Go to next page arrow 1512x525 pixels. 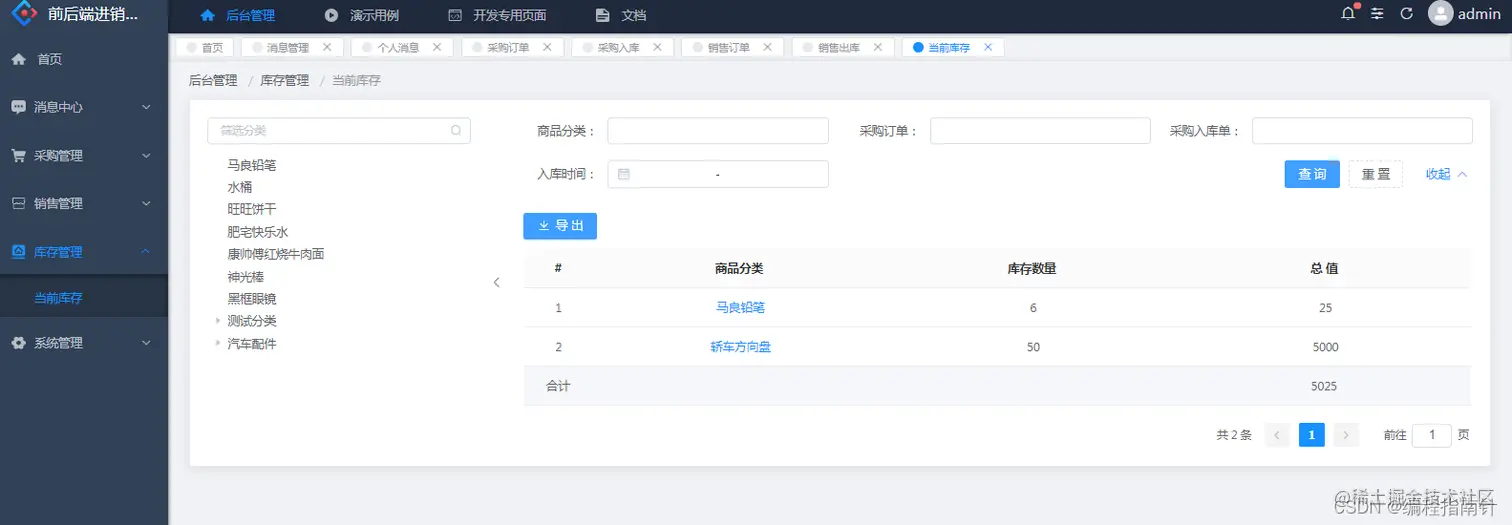coord(1346,435)
